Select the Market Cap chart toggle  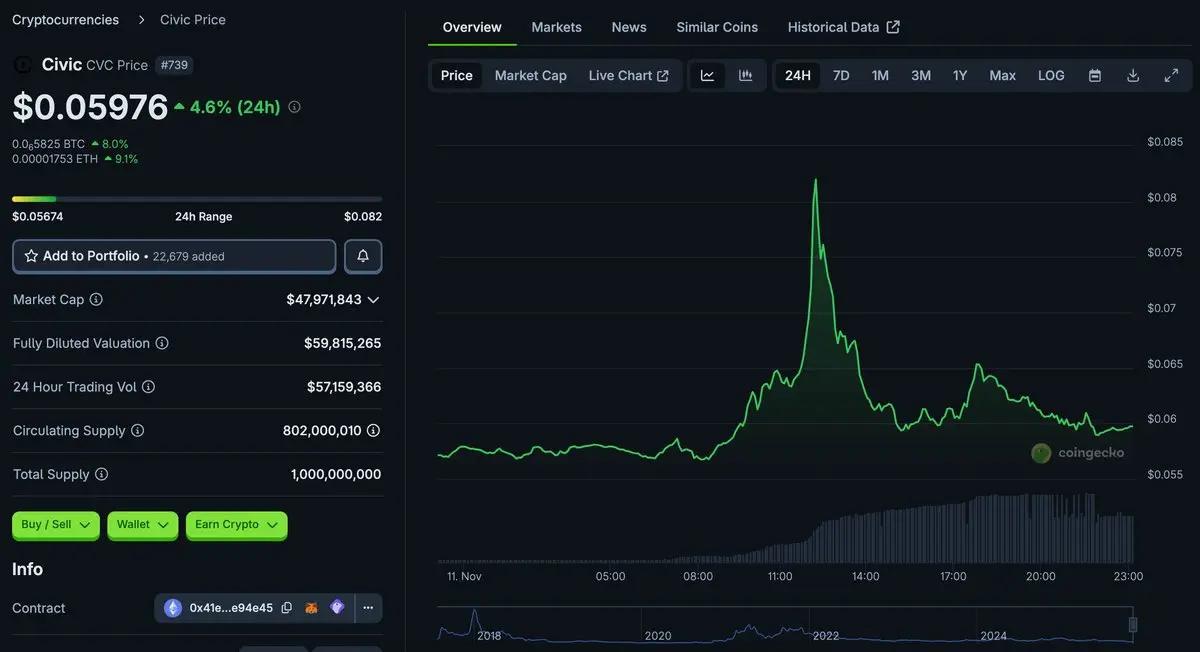[x=531, y=76]
